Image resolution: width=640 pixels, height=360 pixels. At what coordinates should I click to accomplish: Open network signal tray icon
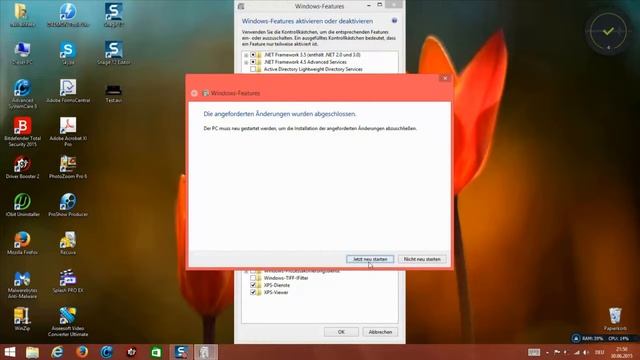577,352
